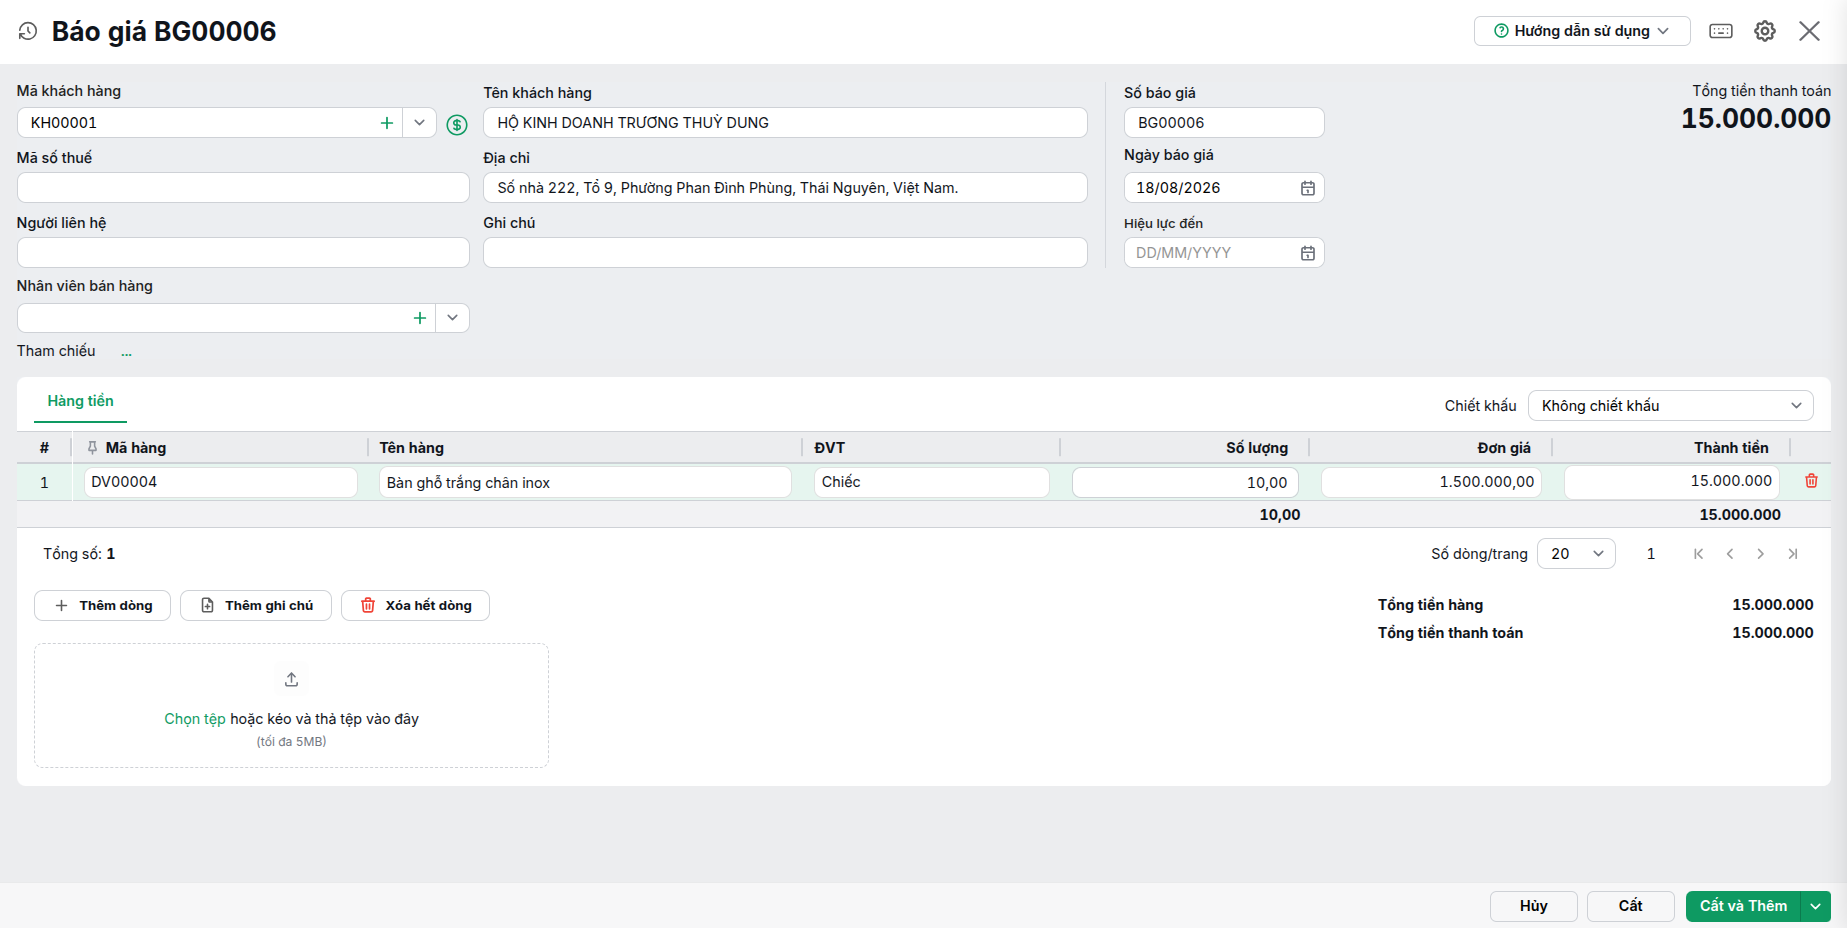
Task: Click the Chọn tệp link
Action: 195,719
